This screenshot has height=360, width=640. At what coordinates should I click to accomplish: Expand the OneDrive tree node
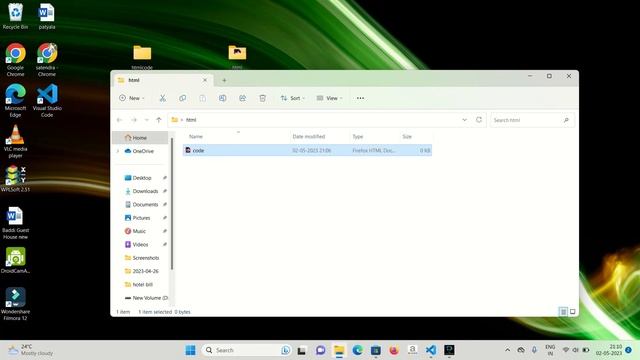(x=118, y=151)
